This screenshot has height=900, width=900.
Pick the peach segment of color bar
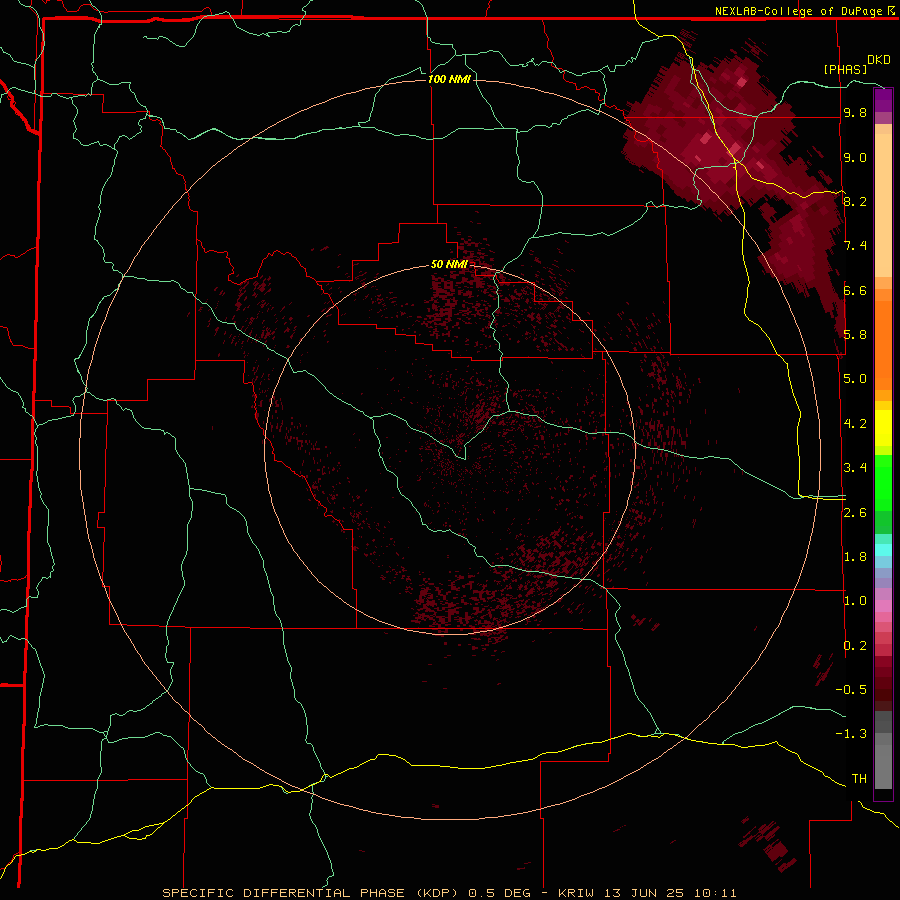point(883,205)
